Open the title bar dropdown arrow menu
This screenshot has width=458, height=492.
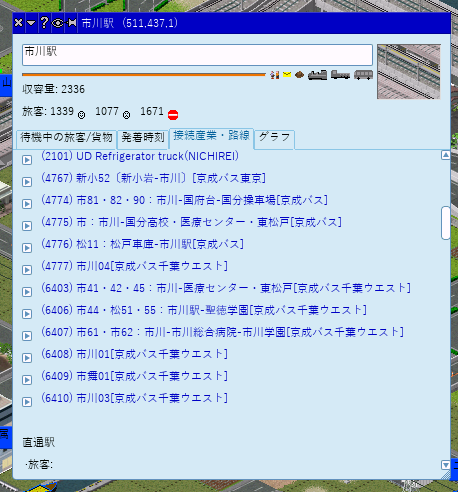(31, 23)
